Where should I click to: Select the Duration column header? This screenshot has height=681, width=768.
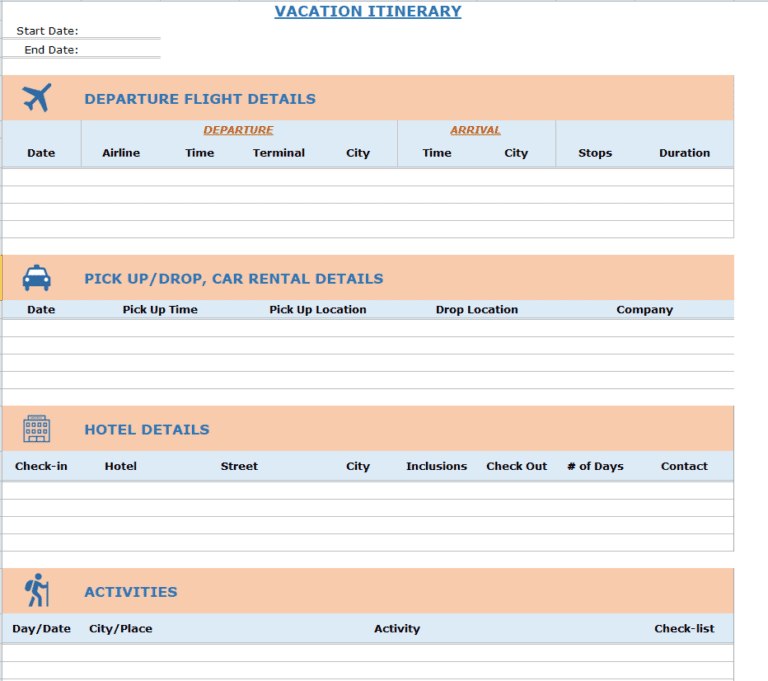[684, 153]
